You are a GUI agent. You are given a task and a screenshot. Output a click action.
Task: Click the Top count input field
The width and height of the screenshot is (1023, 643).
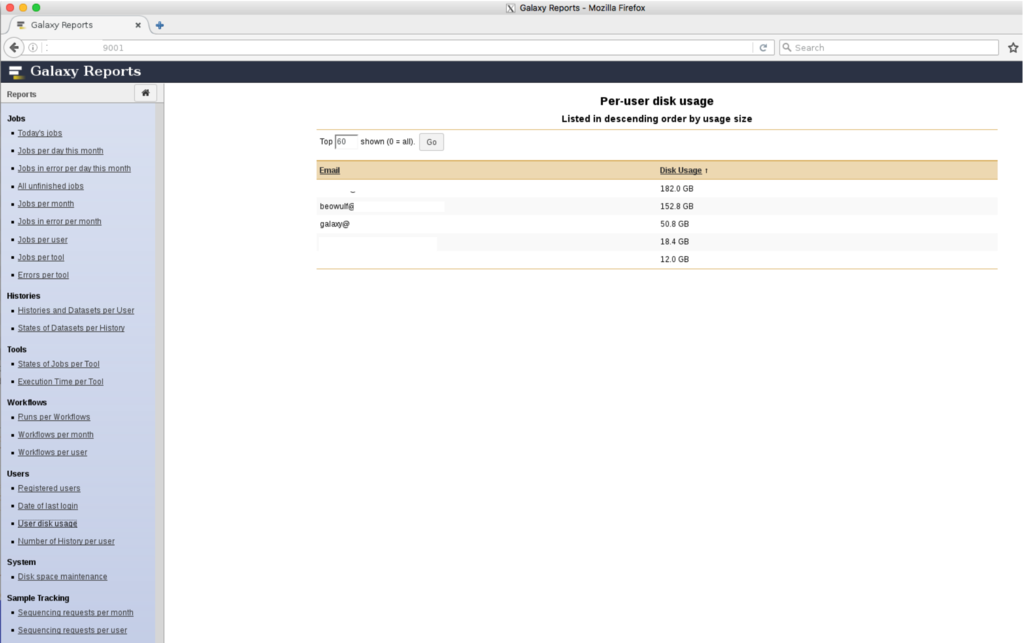346,142
